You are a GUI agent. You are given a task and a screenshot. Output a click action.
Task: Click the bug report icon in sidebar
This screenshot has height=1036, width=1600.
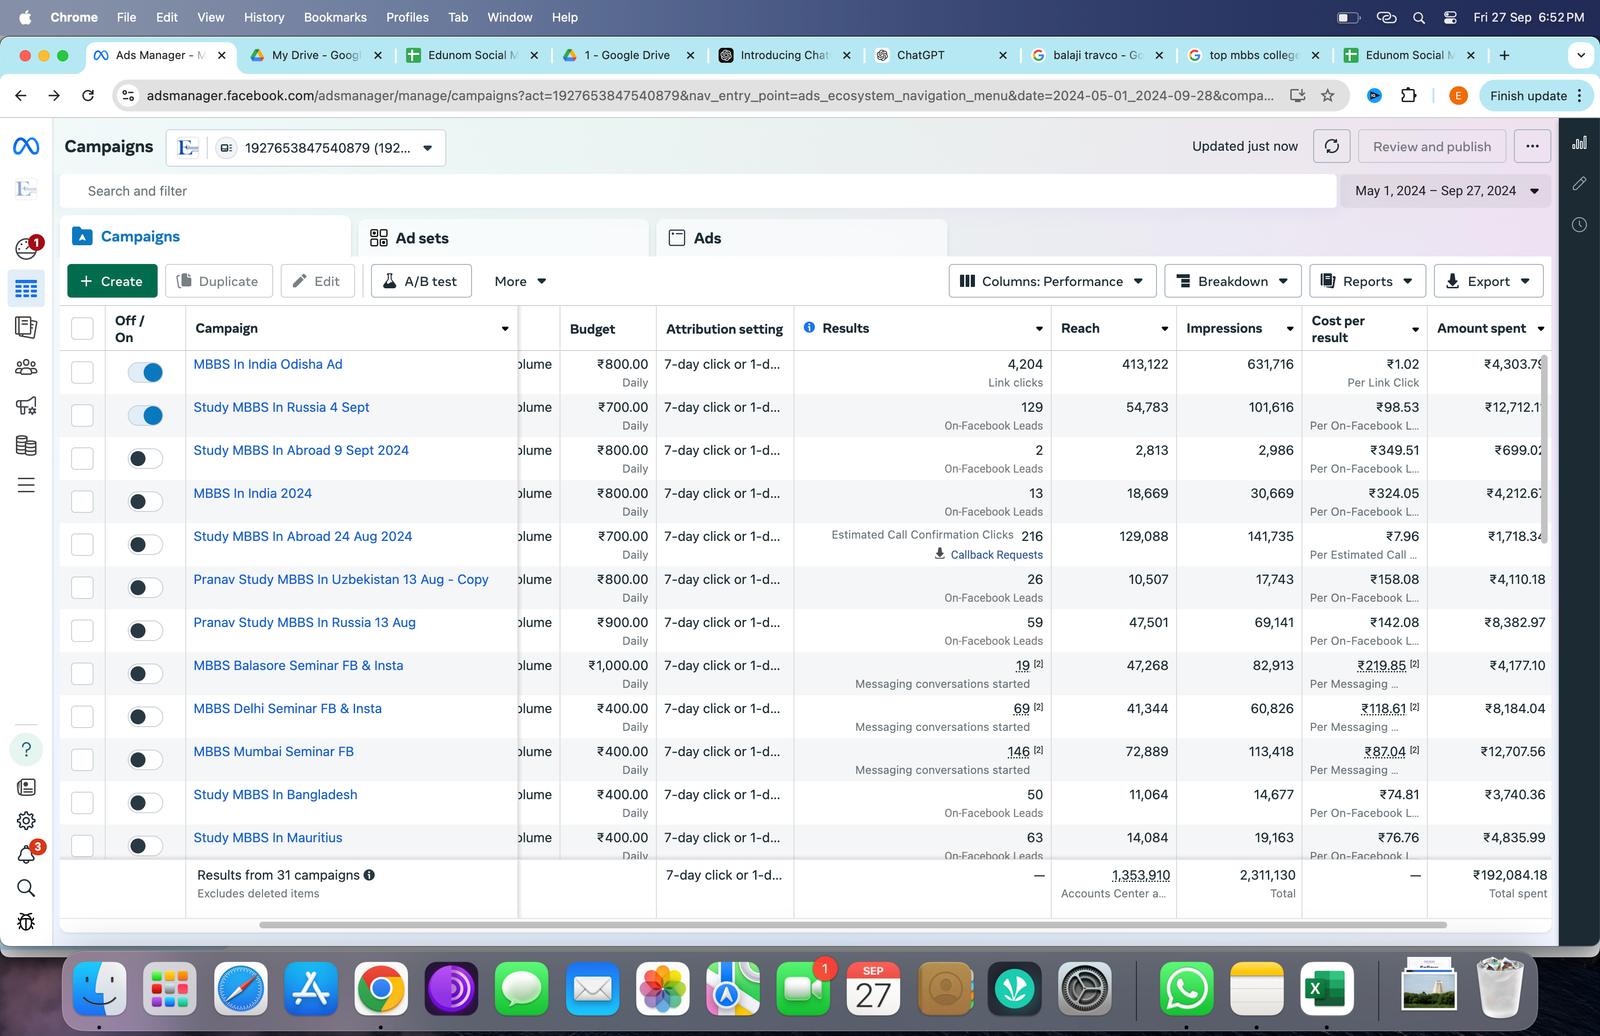(26, 922)
